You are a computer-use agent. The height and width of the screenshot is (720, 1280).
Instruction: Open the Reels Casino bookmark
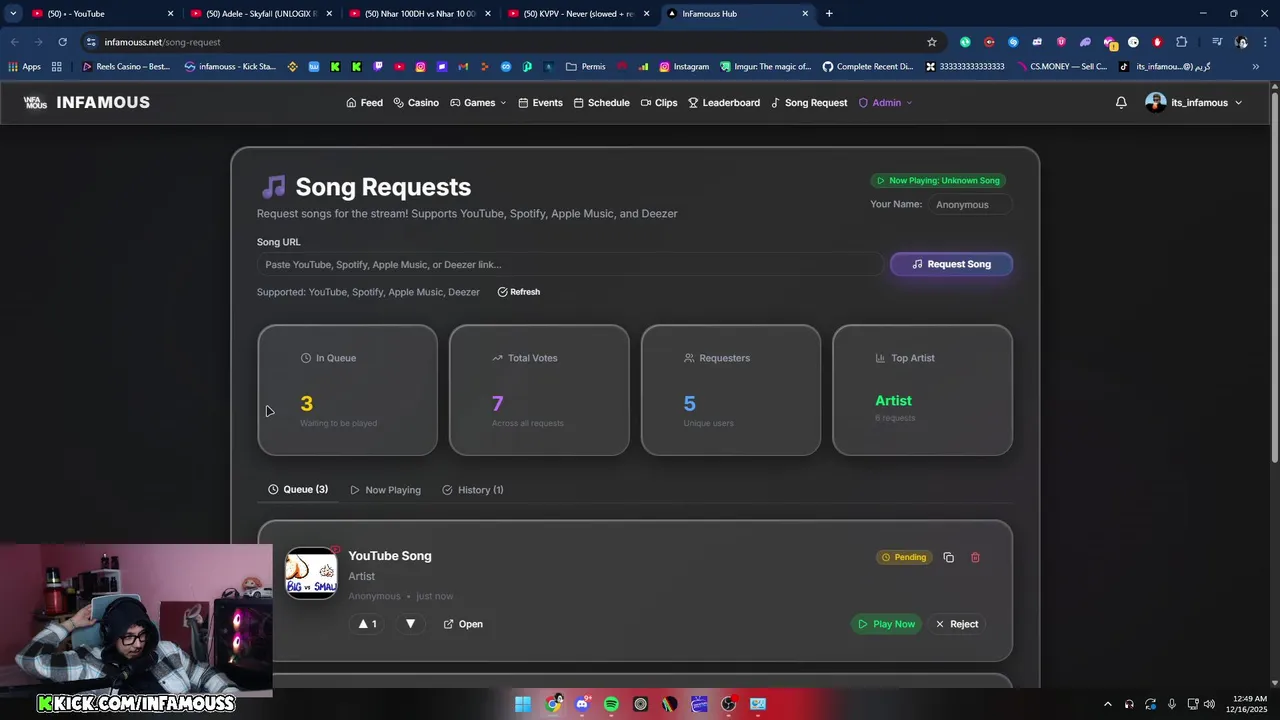pyautogui.click(x=126, y=67)
